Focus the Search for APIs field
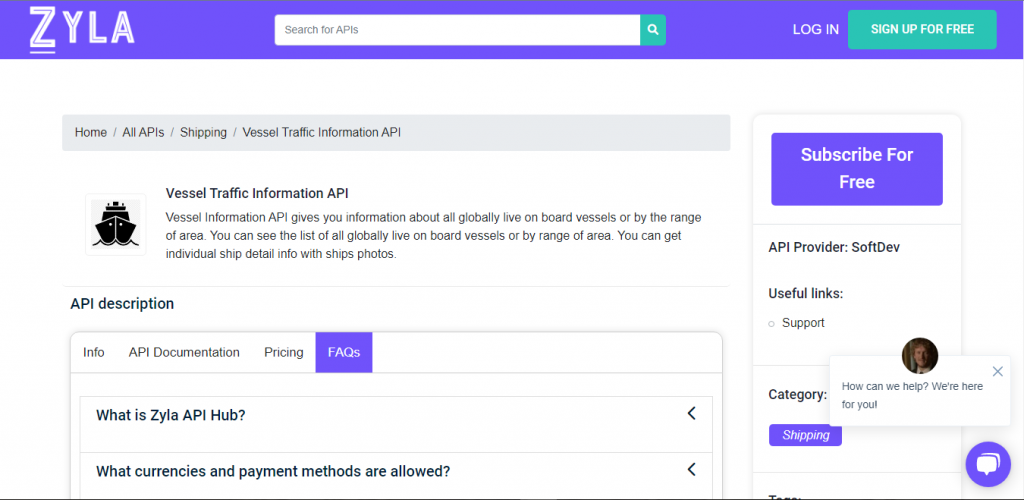The height and width of the screenshot is (500, 1024). click(457, 30)
